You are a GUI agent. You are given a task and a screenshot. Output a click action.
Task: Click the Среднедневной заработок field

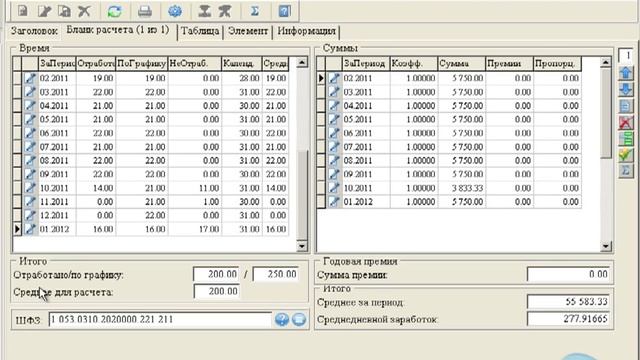click(568, 319)
